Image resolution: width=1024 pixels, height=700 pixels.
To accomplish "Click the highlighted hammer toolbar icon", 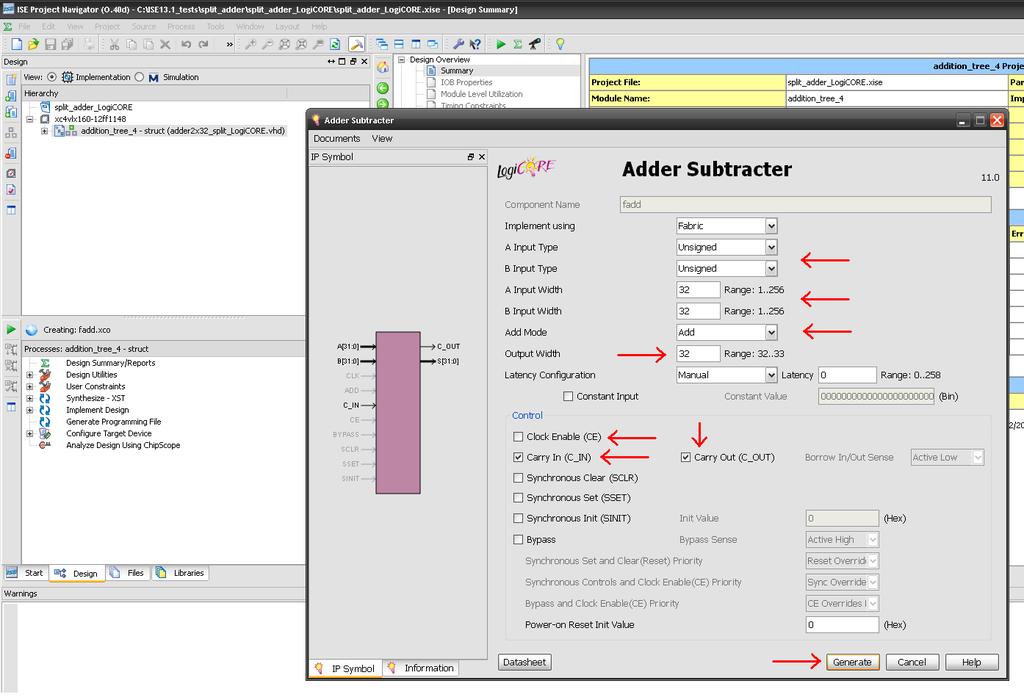I will coord(356,44).
